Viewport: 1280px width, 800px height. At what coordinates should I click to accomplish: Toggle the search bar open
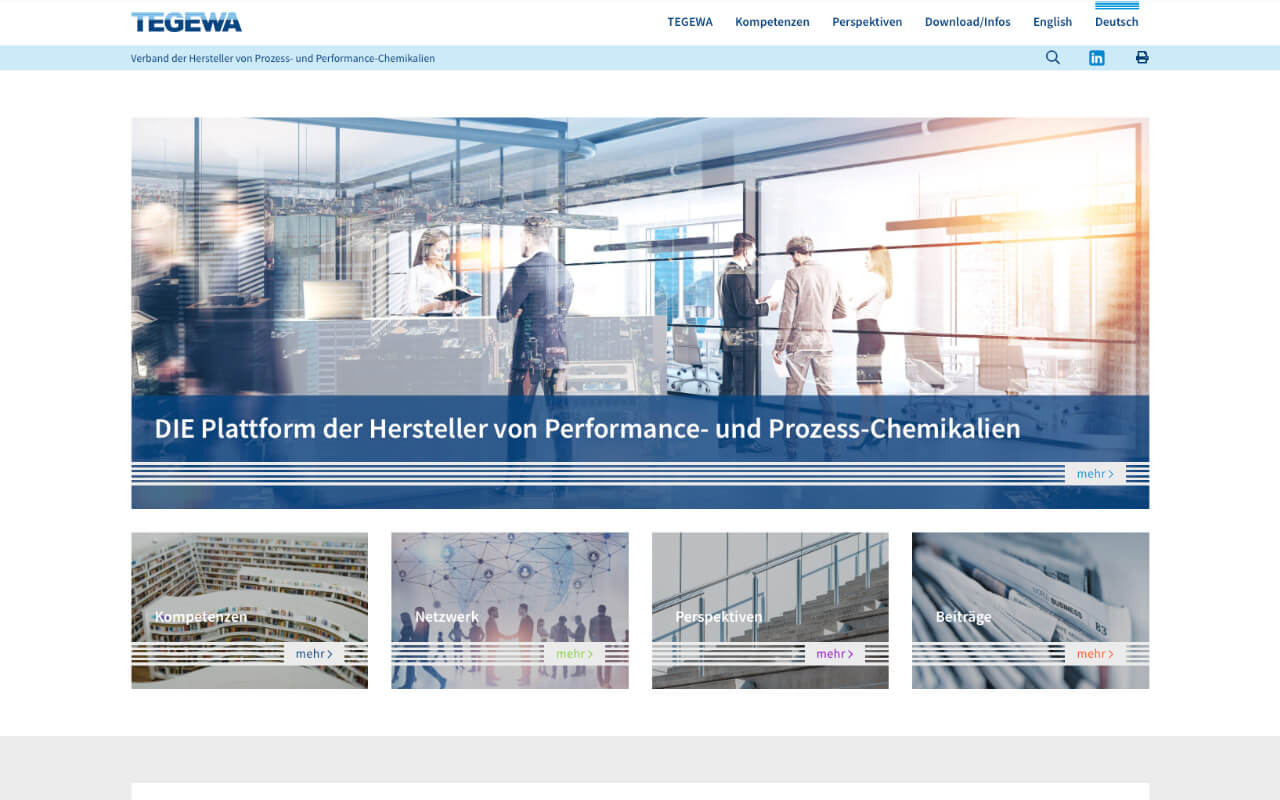coord(1052,57)
